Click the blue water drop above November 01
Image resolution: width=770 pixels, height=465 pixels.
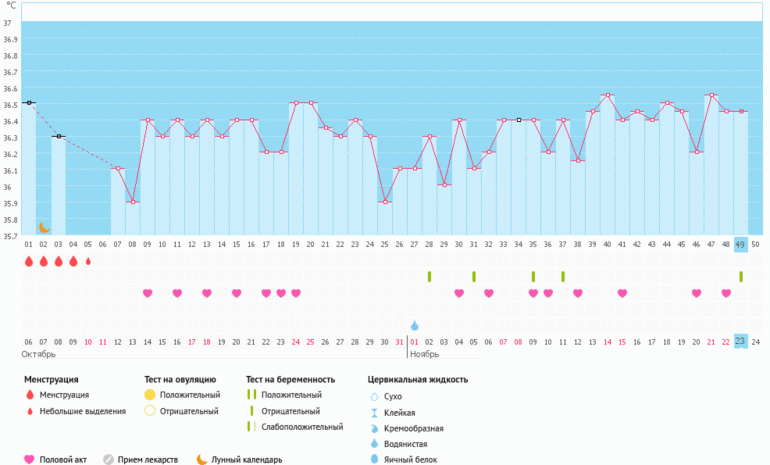pos(414,325)
